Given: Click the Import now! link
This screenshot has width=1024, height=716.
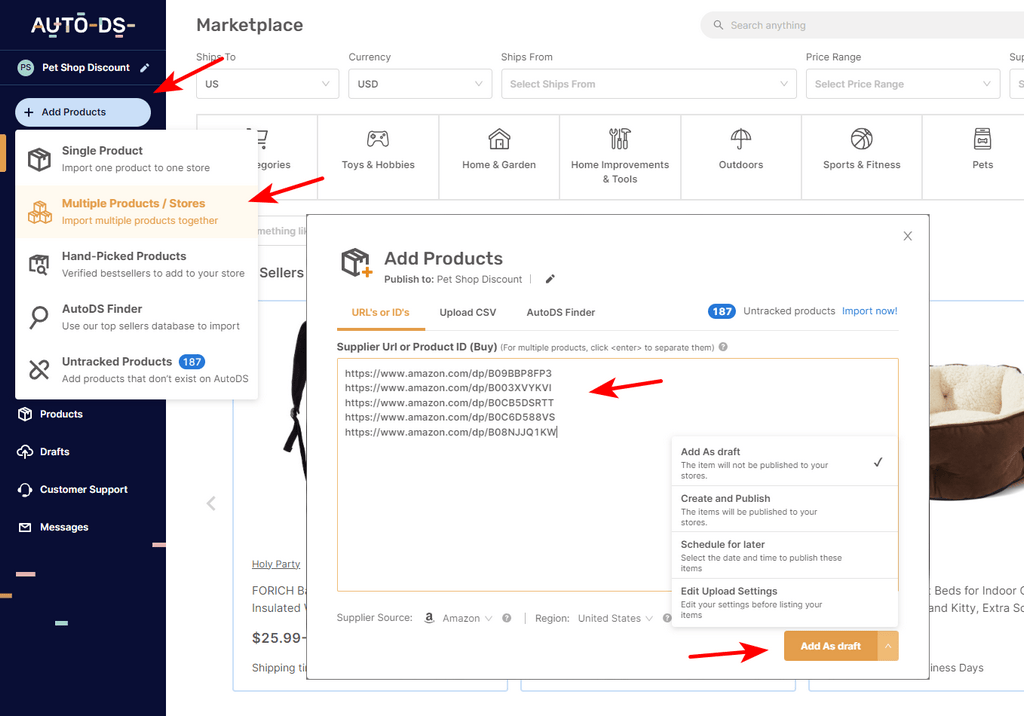Looking at the screenshot, I should point(869,311).
